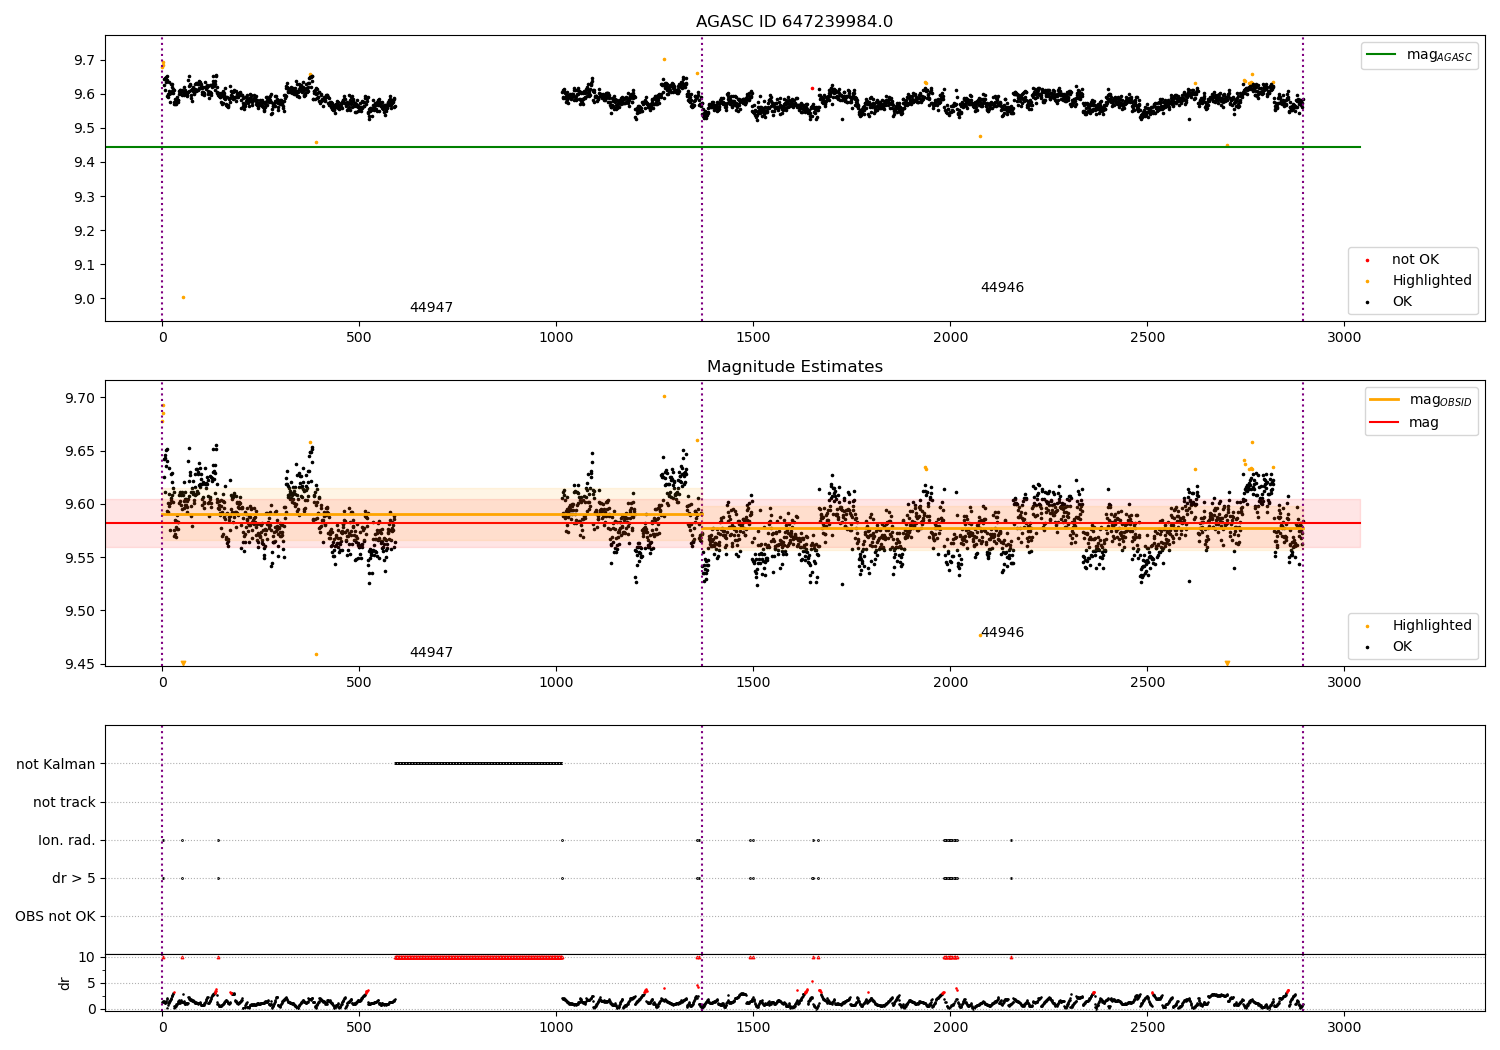Viewport: 1500px width, 1050px height.
Task: Click the red band of dr markers at 10
Action: pyautogui.click(x=479, y=957)
